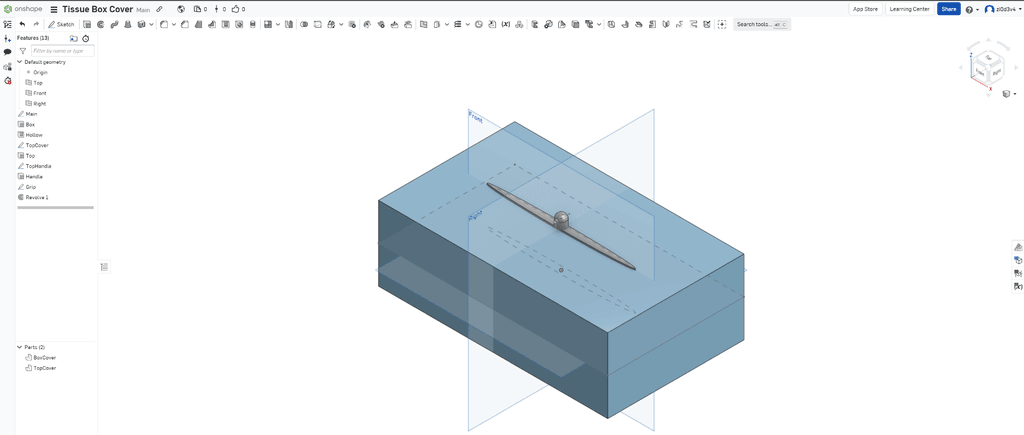Open the view cube display dropdown

(1009, 94)
